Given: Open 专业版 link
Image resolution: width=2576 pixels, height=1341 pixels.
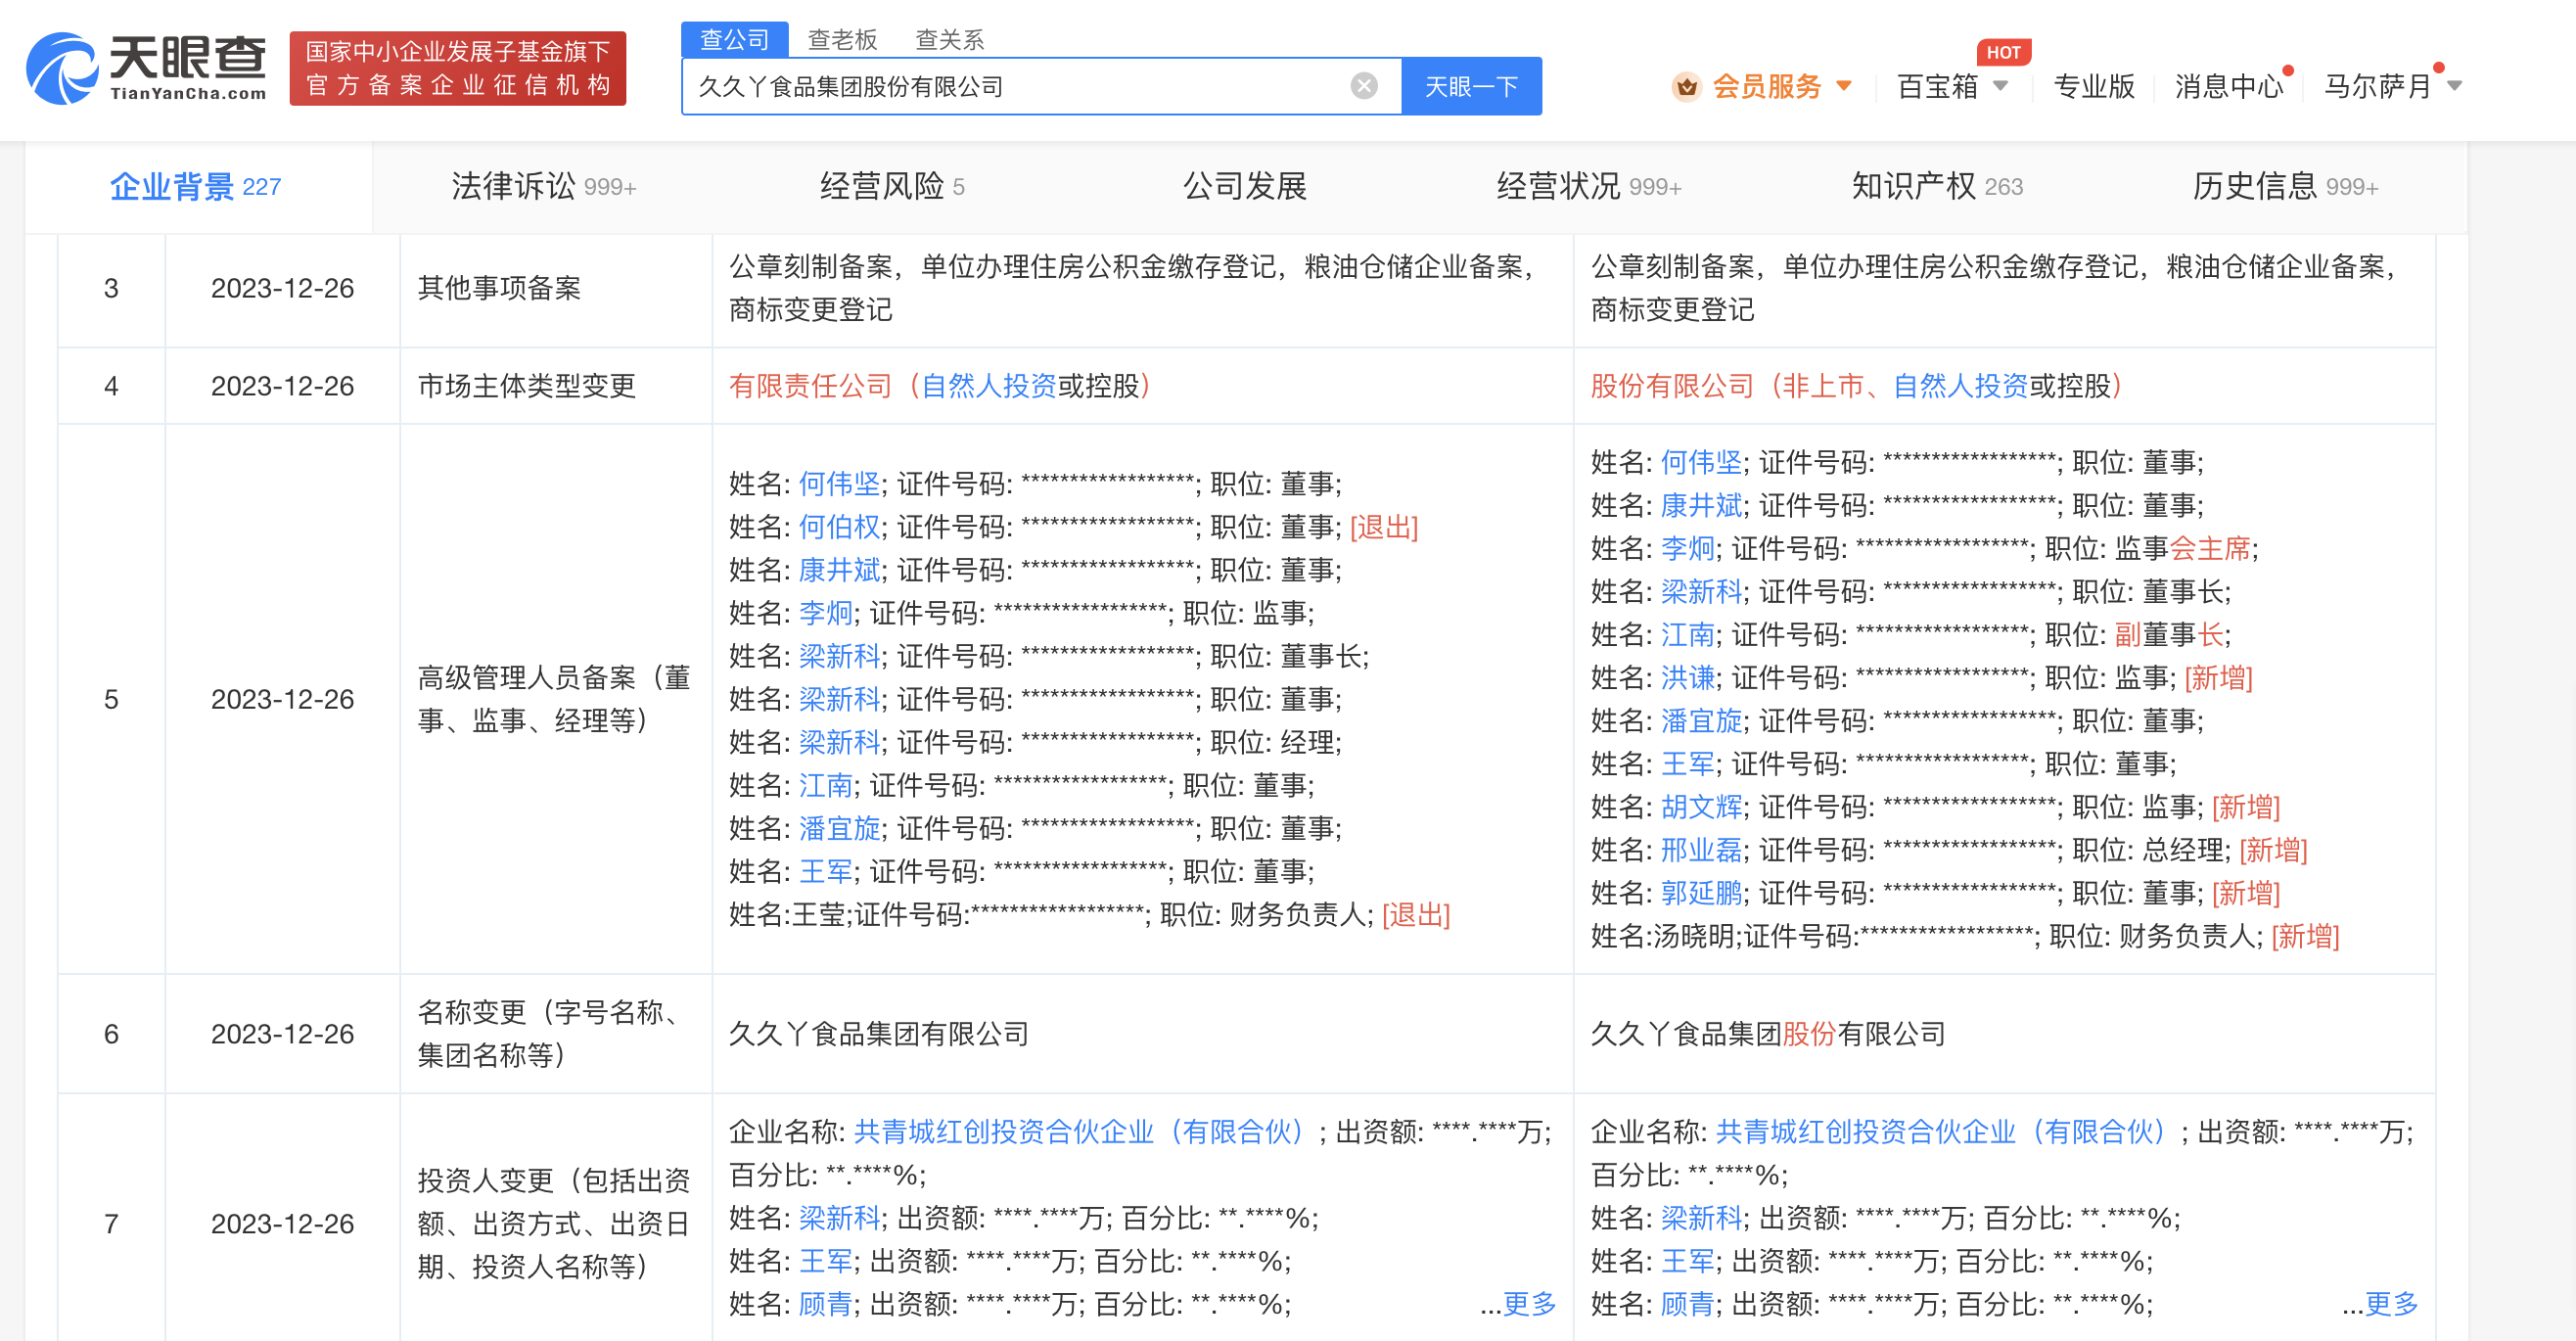Looking at the screenshot, I should (2093, 87).
